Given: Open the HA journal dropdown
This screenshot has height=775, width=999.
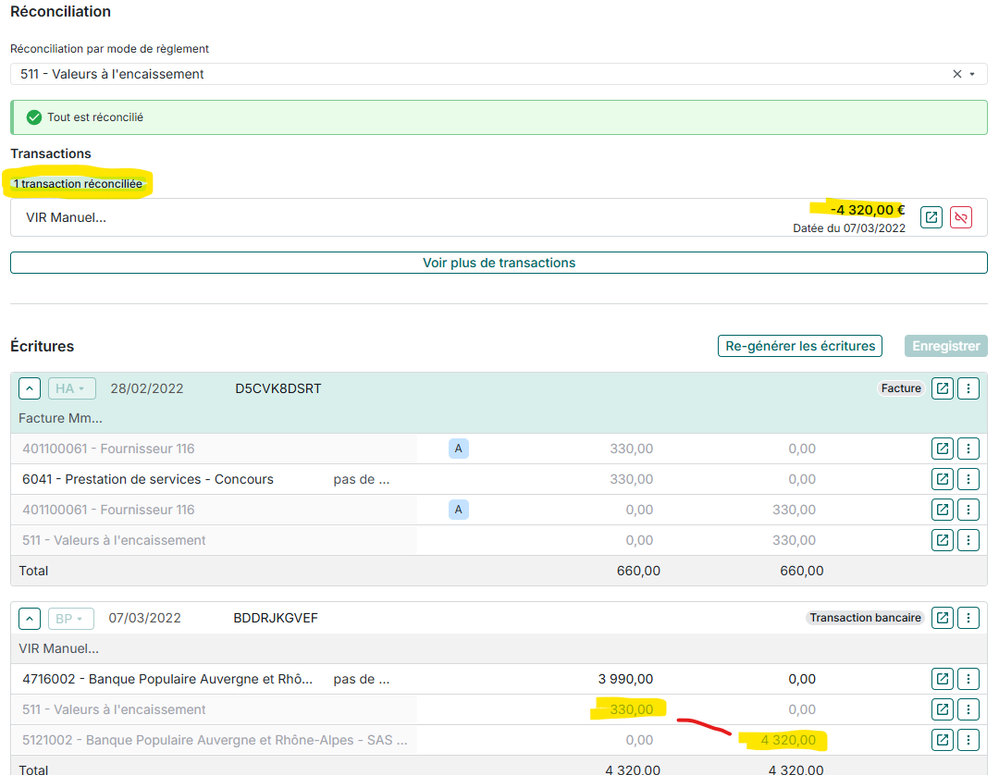Looking at the screenshot, I should point(71,389).
